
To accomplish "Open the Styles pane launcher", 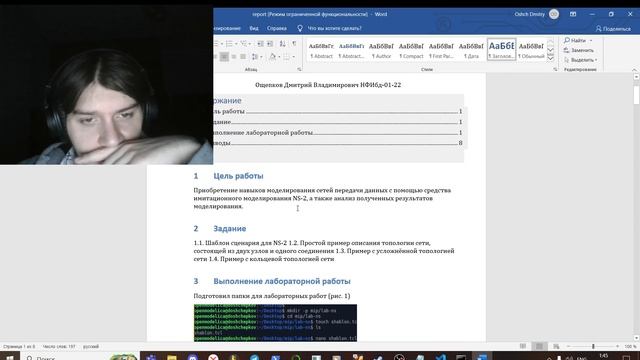I will (555, 69).
